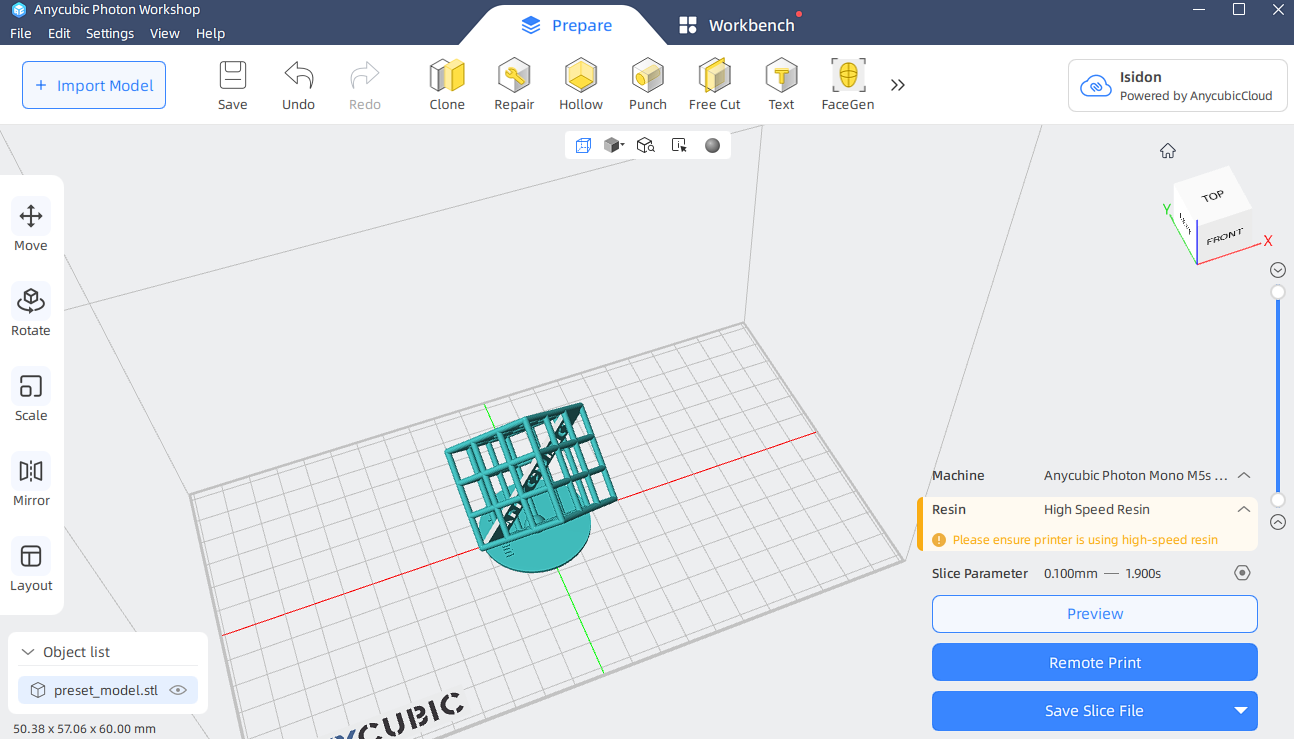Expand more toolbar tools with double chevron
Screen dimensions: 1294x739
pyautogui.click(x=898, y=85)
